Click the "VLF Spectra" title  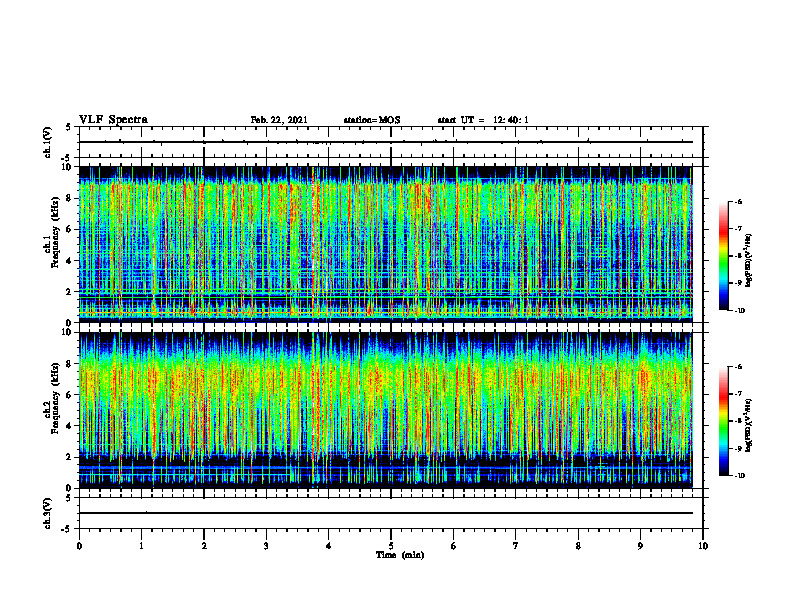(x=113, y=120)
